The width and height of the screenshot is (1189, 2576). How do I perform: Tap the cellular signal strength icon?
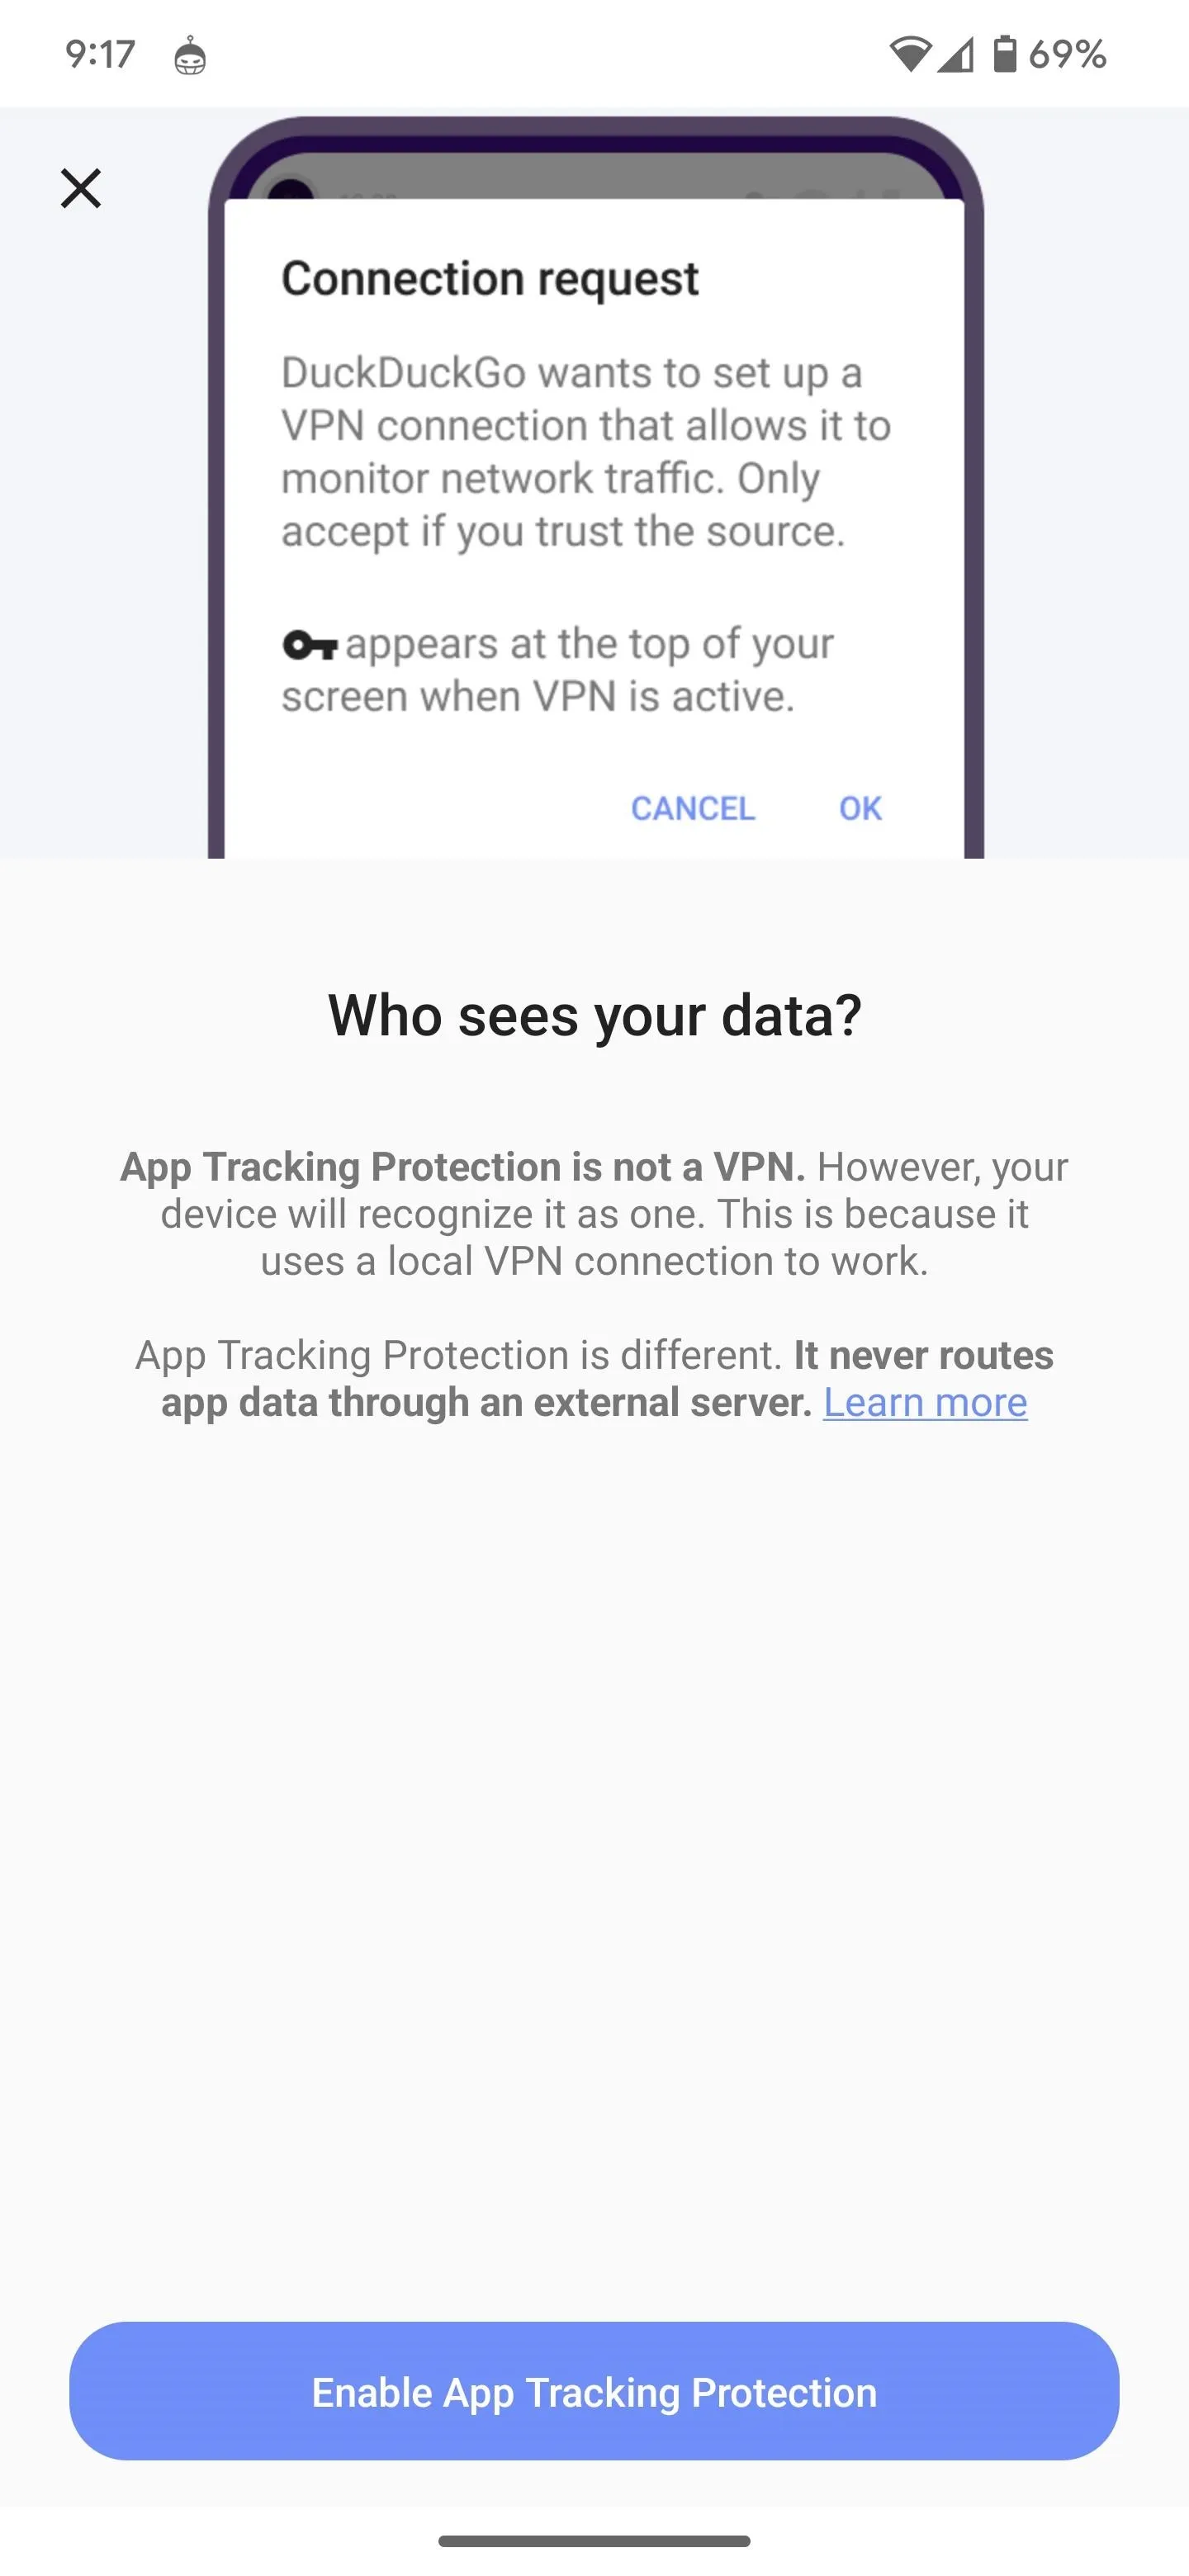pyautogui.click(x=956, y=54)
